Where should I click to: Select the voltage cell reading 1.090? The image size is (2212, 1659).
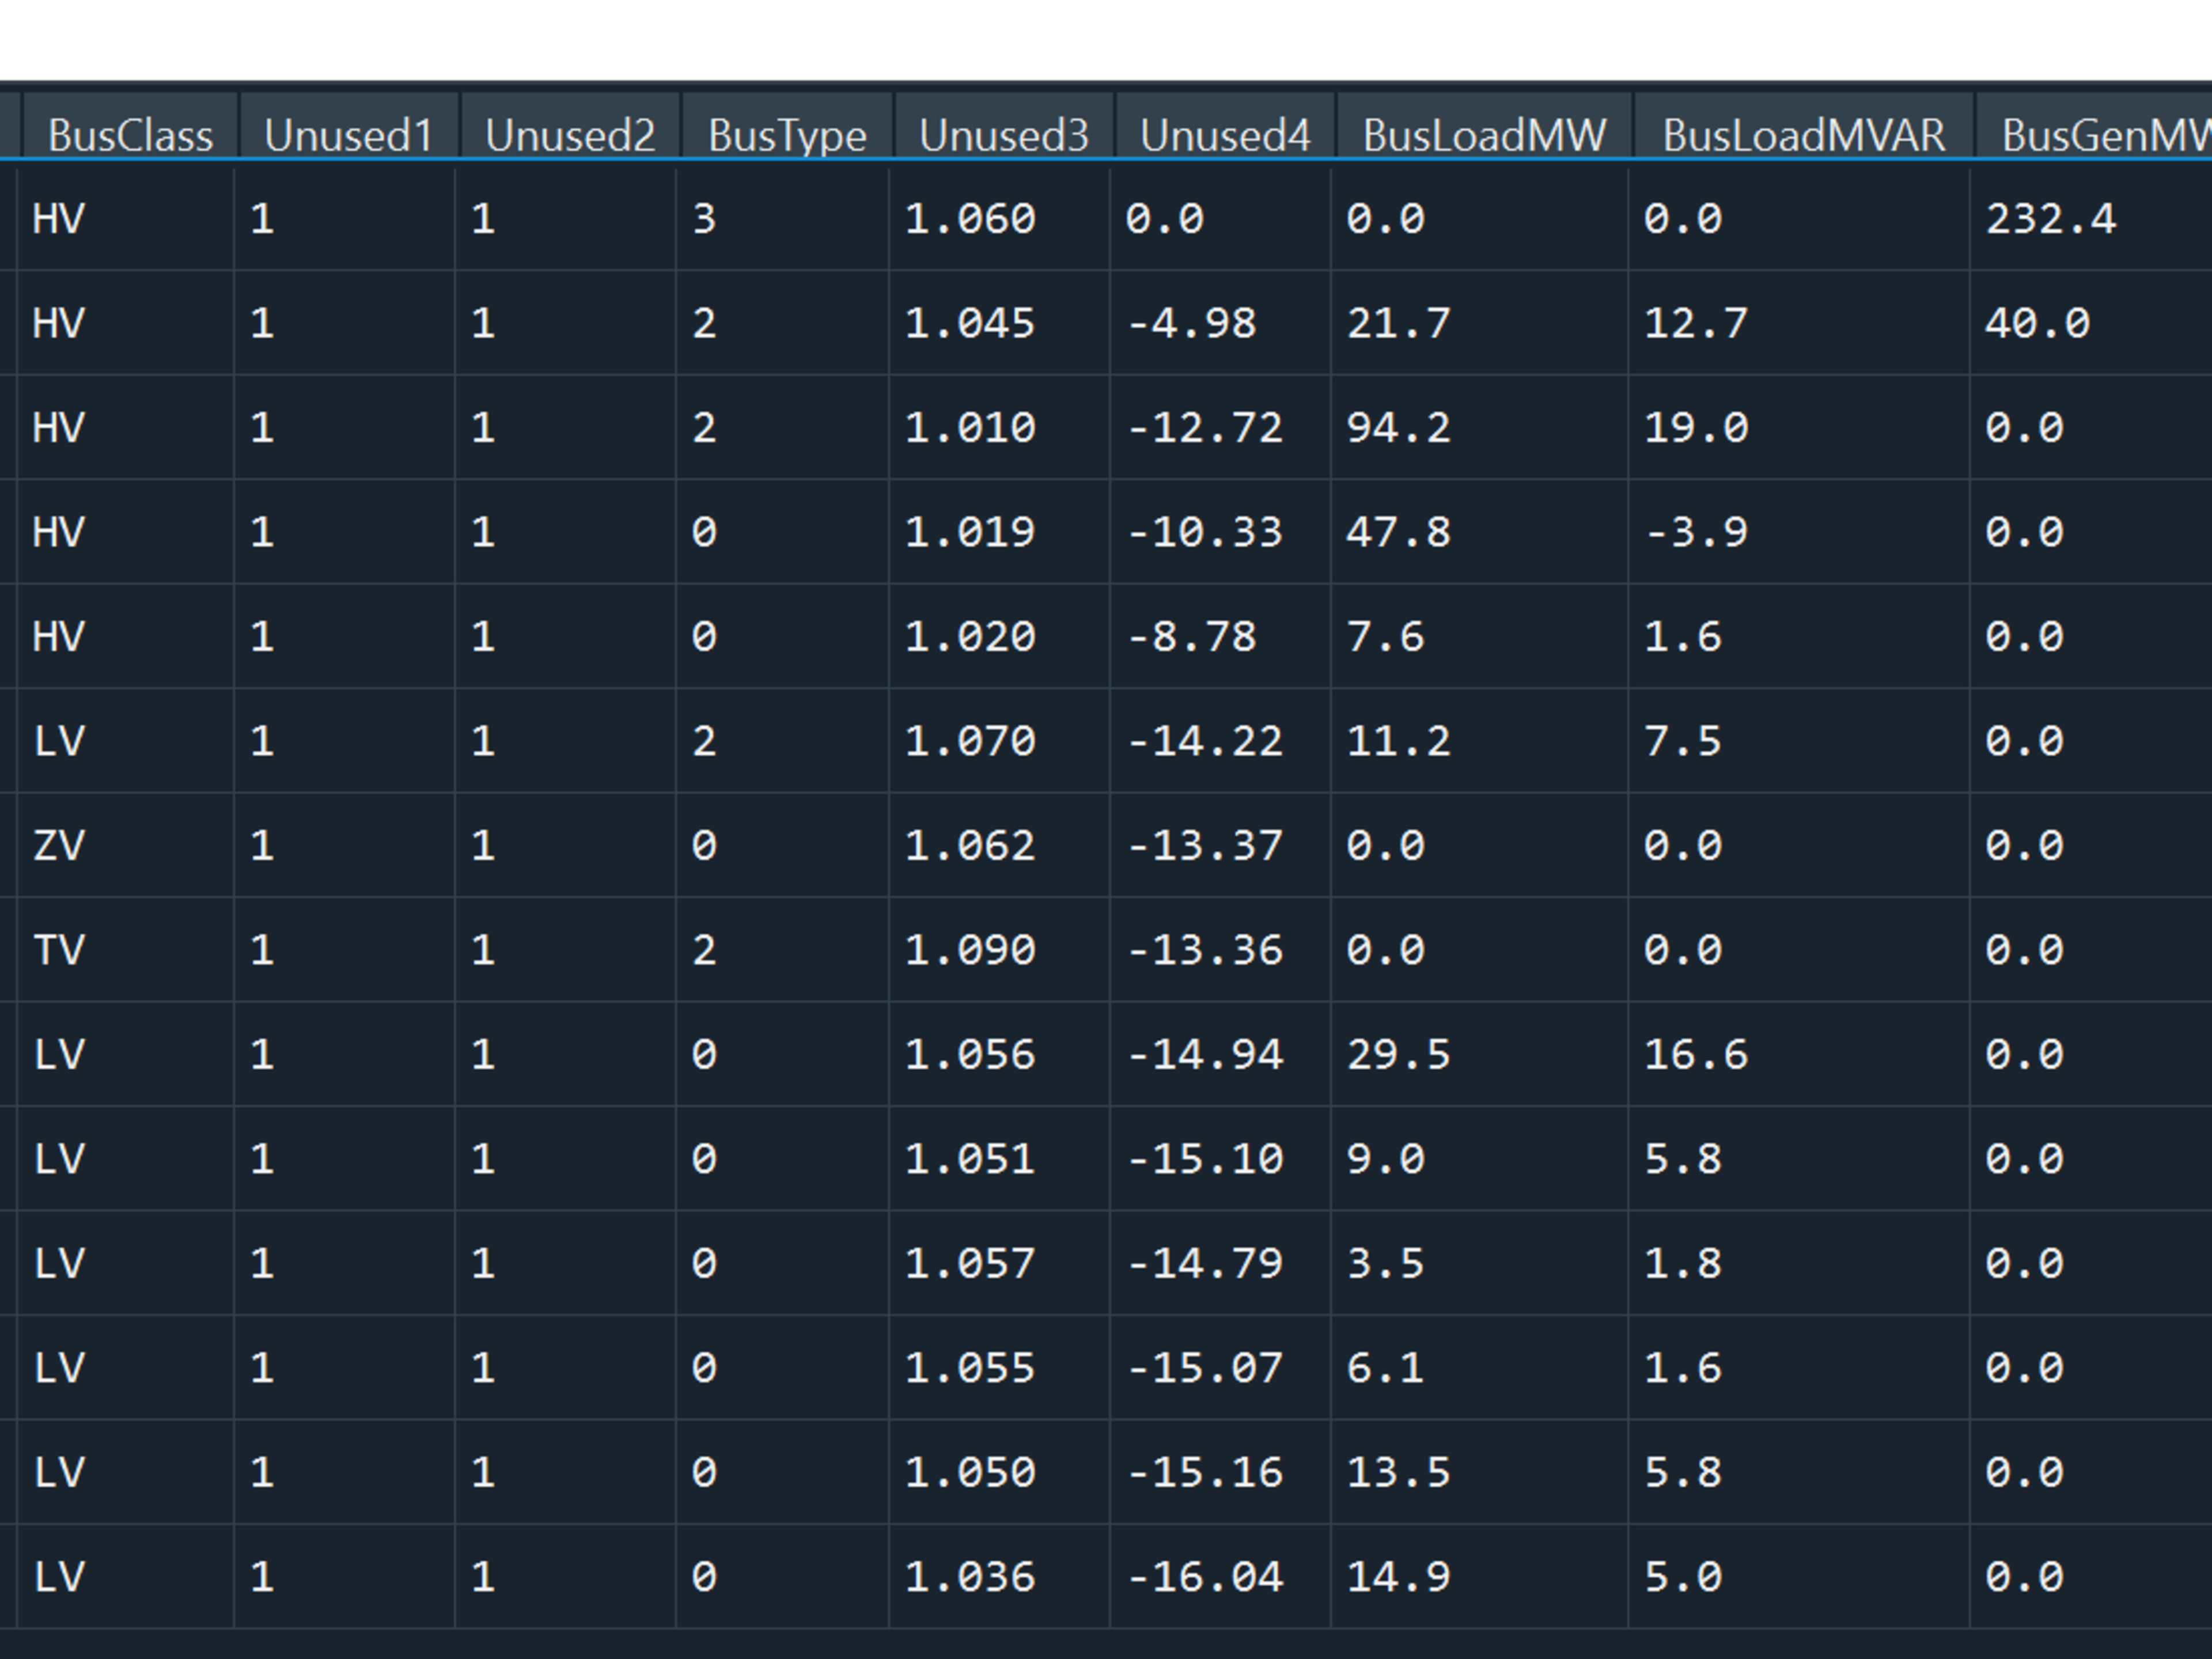969,950
